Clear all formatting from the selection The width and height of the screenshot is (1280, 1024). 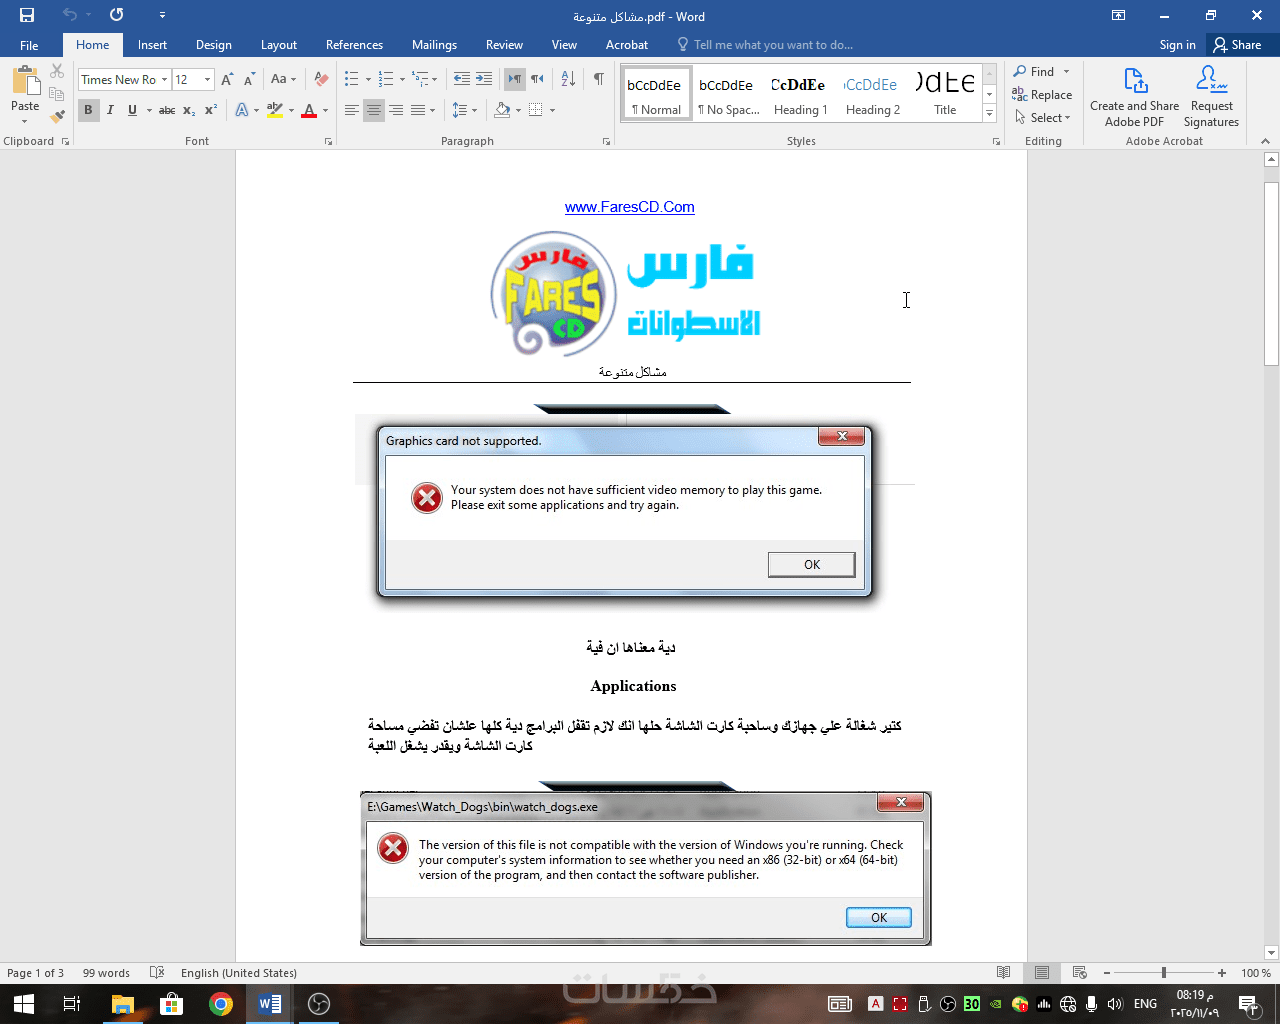point(321,79)
